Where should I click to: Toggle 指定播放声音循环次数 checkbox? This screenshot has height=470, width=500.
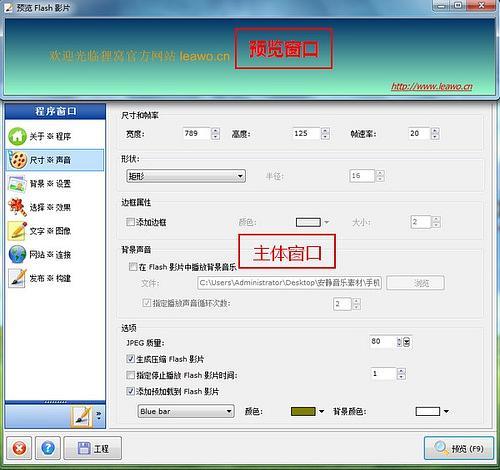146,303
